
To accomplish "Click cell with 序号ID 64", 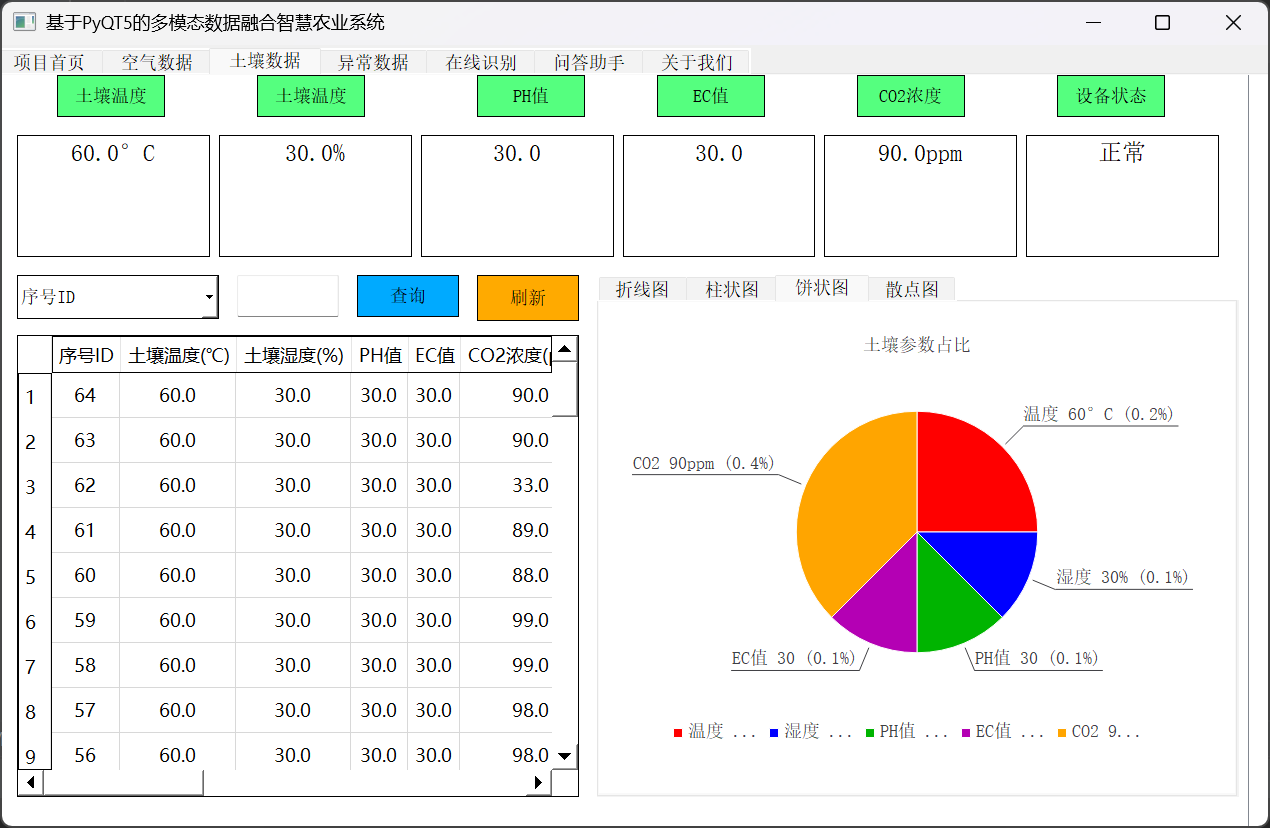I will [x=86, y=396].
